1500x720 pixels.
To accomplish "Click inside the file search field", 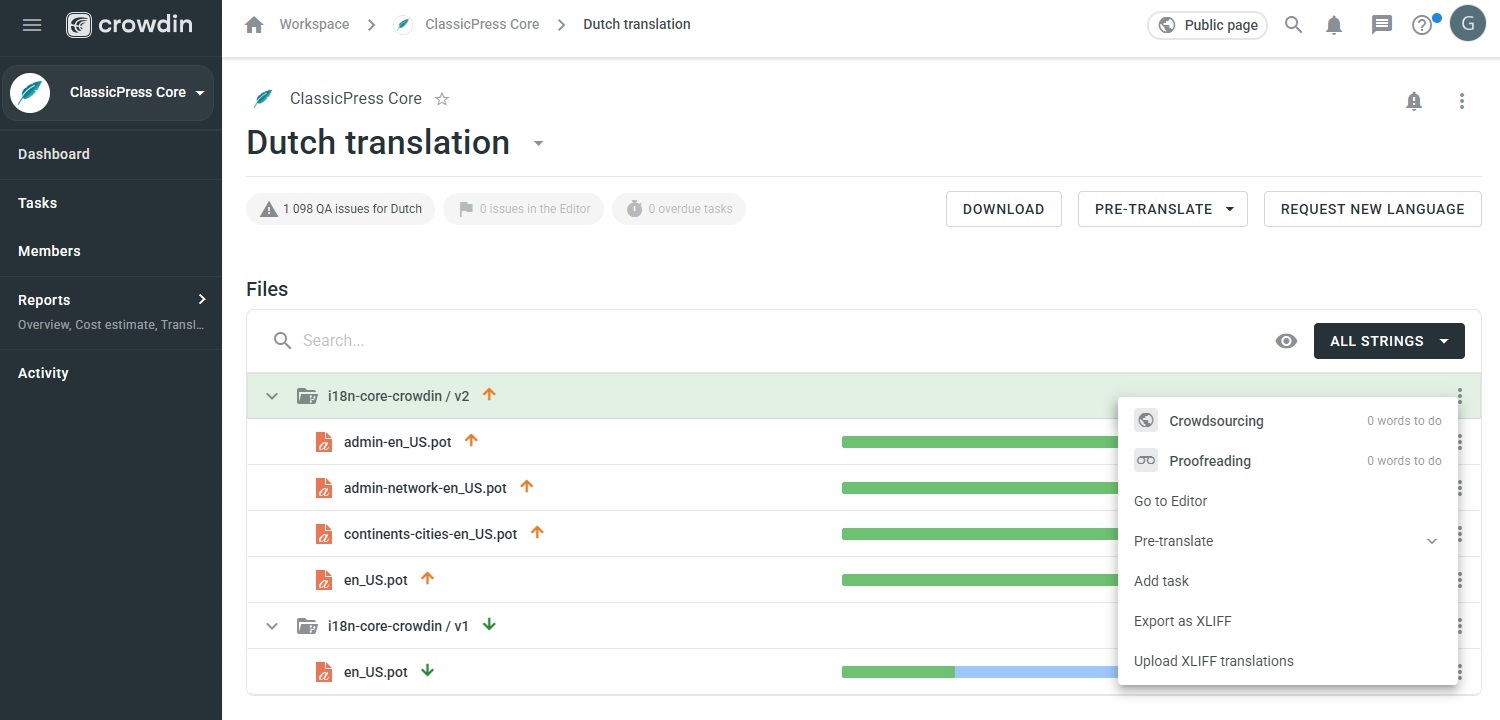I will click(500, 340).
